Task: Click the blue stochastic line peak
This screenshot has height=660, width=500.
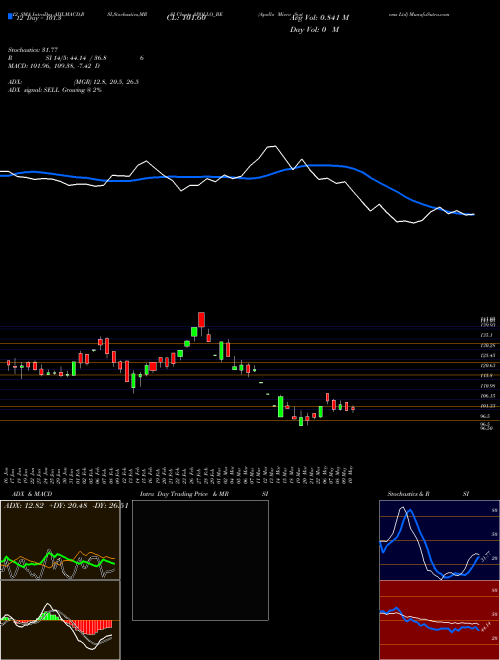Action: click(x=411, y=511)
